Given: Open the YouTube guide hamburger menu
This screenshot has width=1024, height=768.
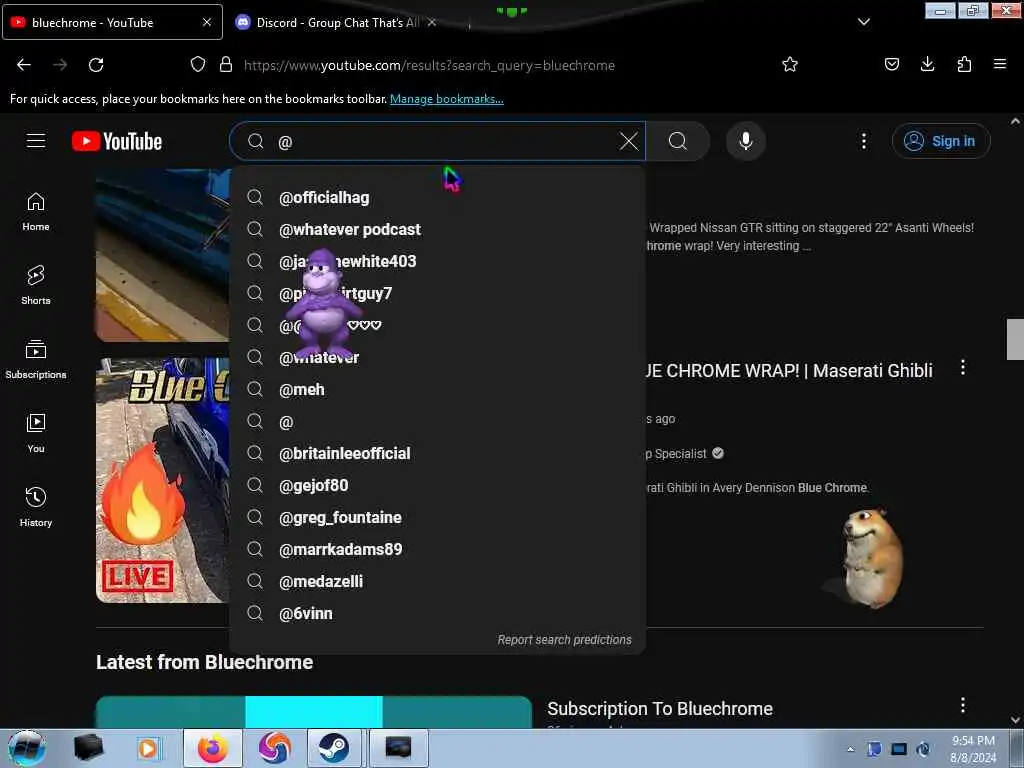Looking at the screenshot, I should point(36,140).
